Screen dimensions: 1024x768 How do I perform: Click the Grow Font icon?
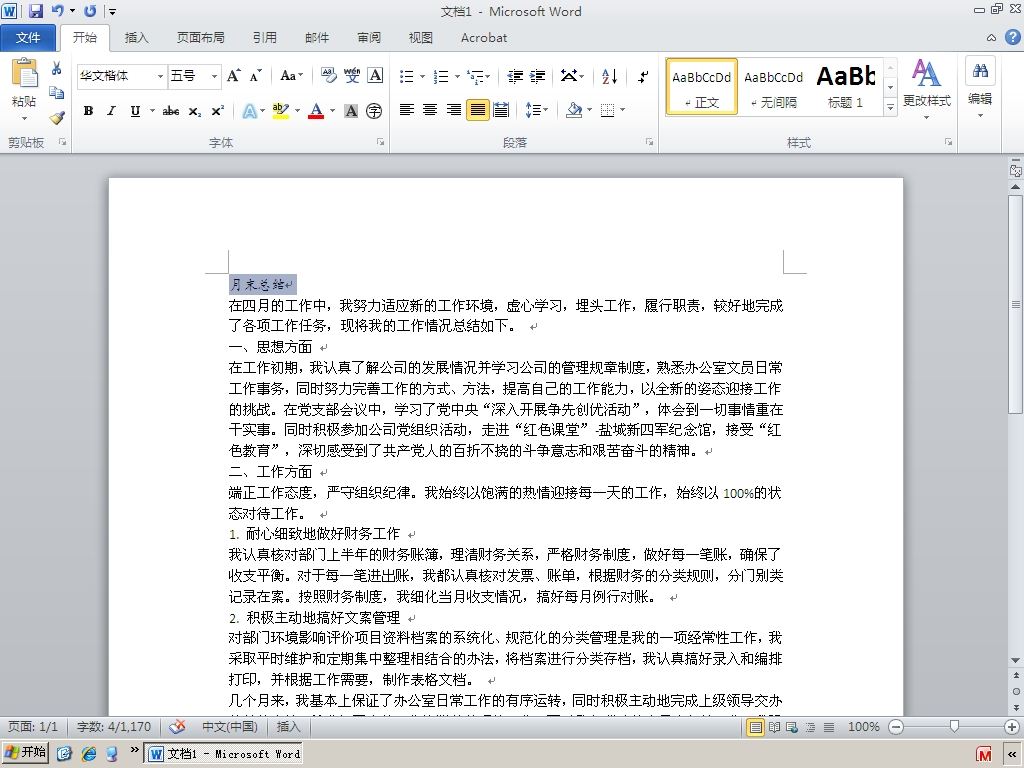tap(233, 76)
